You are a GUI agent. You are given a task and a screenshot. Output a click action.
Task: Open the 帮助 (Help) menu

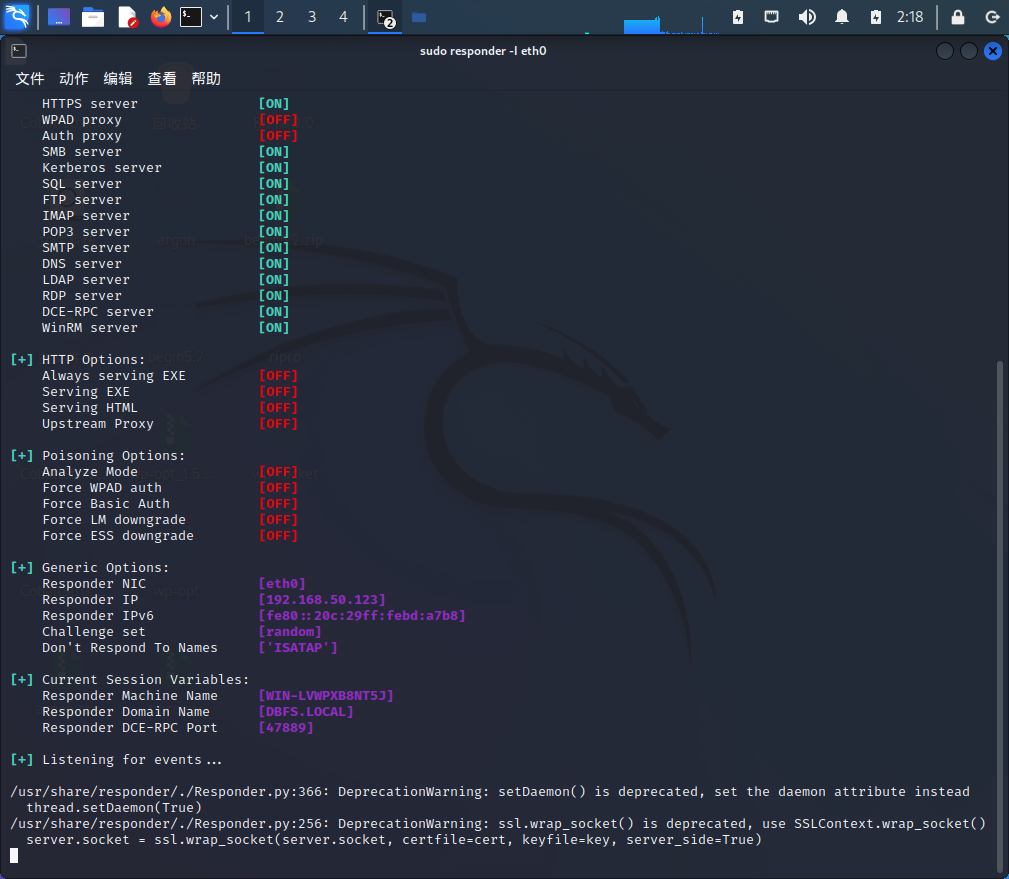[206, 79]
